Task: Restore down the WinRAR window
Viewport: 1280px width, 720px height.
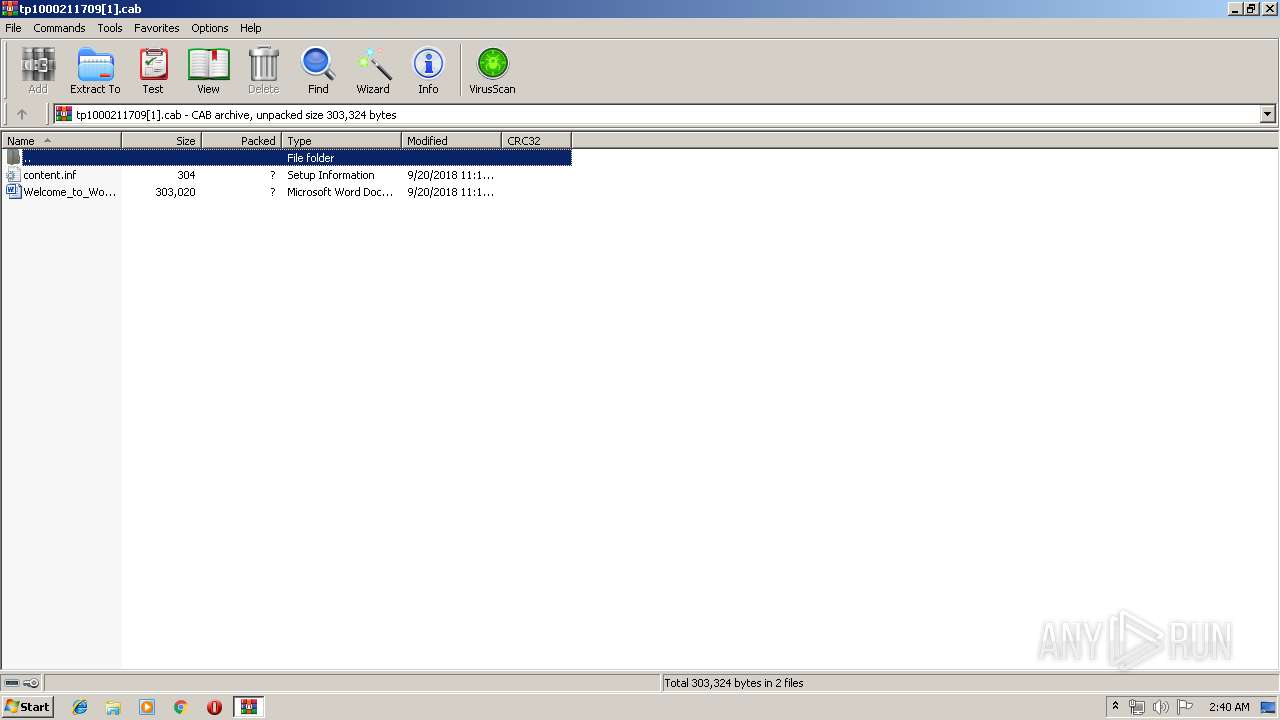Action: pyautogui.click(x=1251, y=9)
